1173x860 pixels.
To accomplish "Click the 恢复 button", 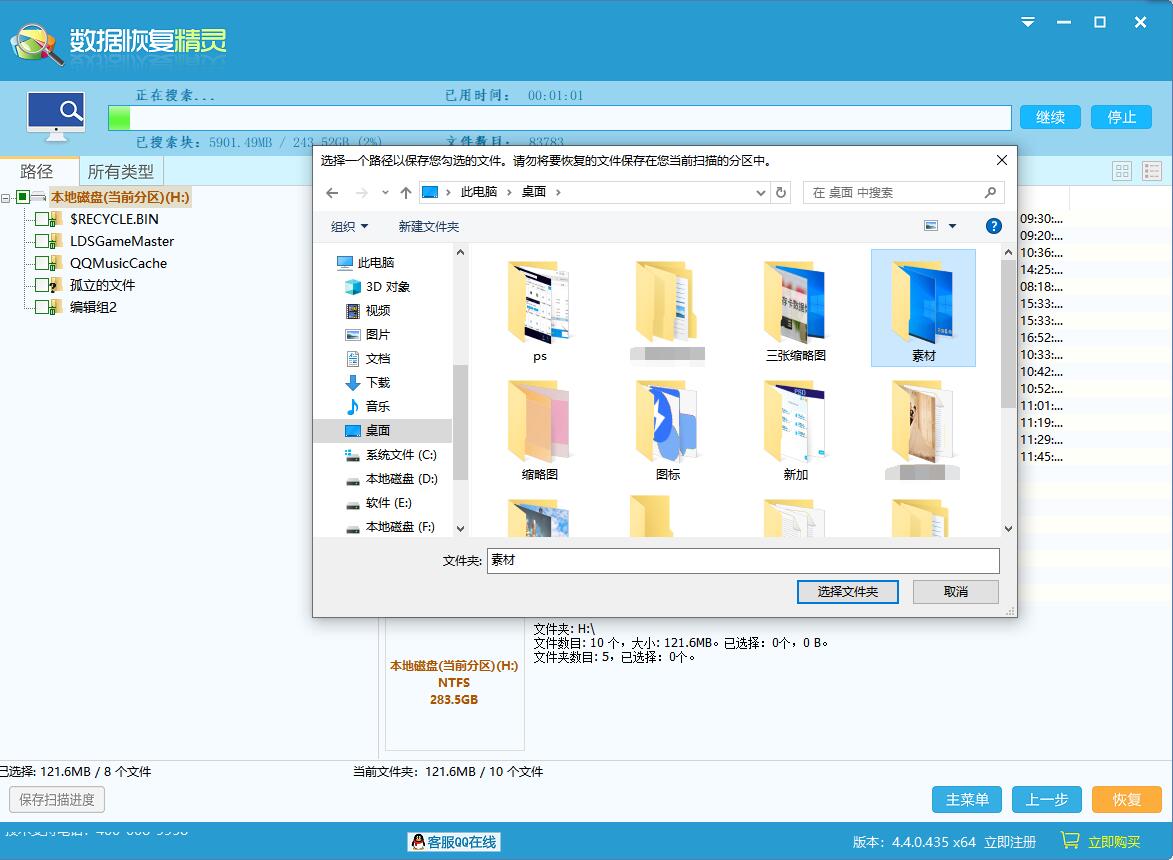I will pyautogui.click(x=1126, y=799).
